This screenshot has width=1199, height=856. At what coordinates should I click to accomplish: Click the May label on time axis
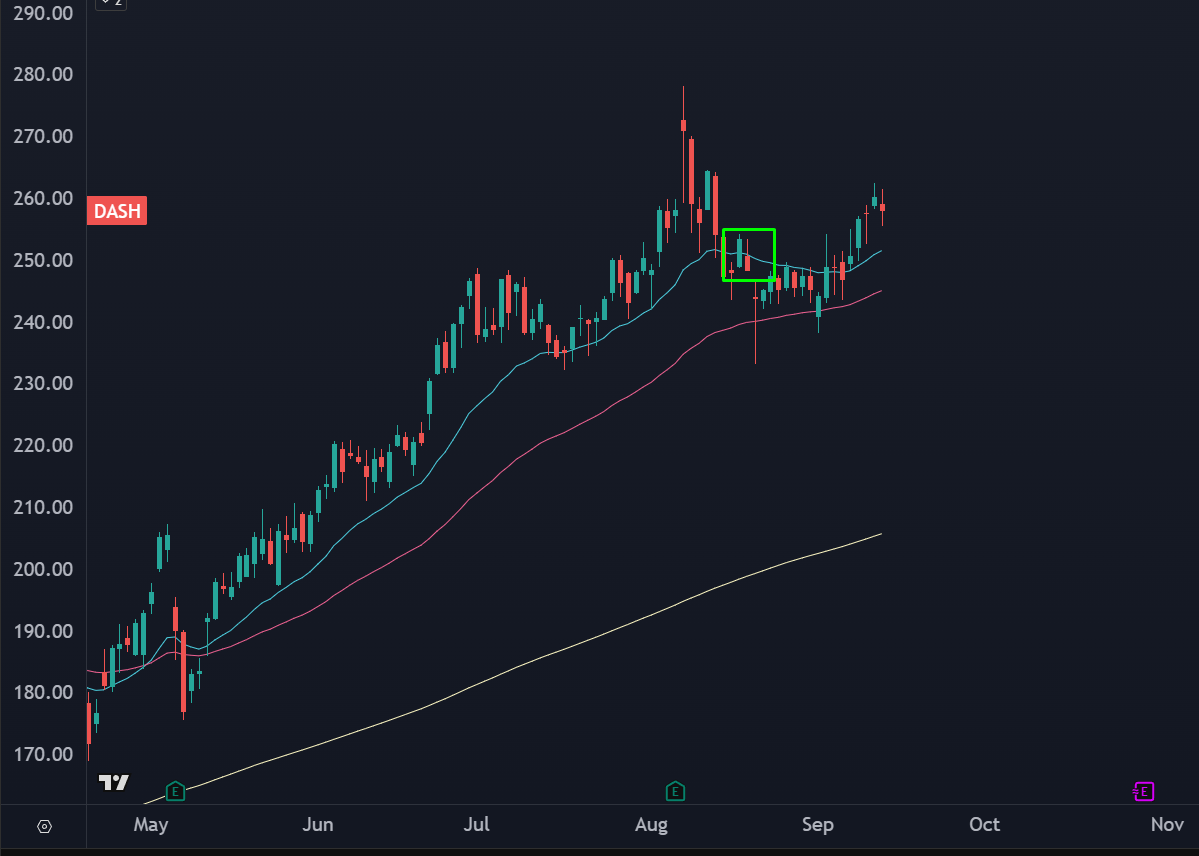pos(151,825)
